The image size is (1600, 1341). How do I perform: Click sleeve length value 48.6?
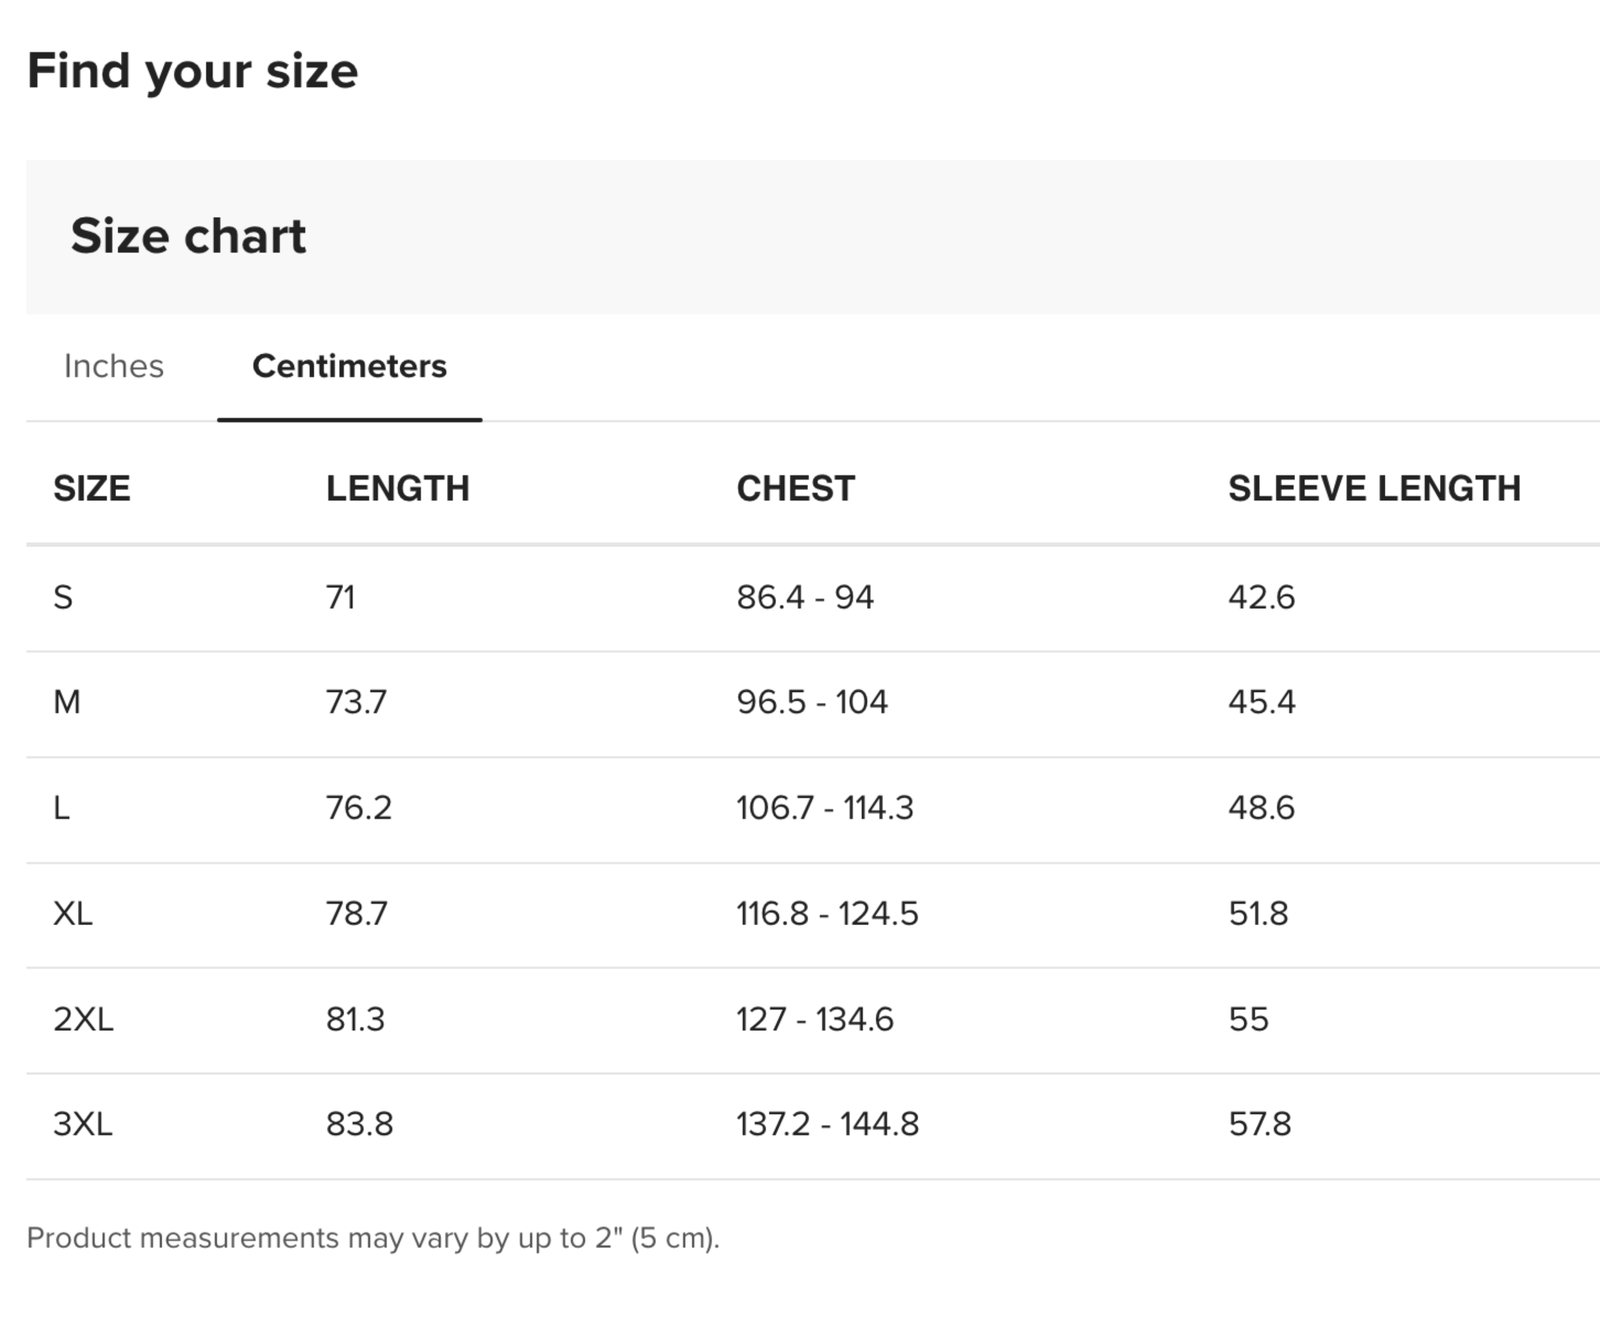1261,807
